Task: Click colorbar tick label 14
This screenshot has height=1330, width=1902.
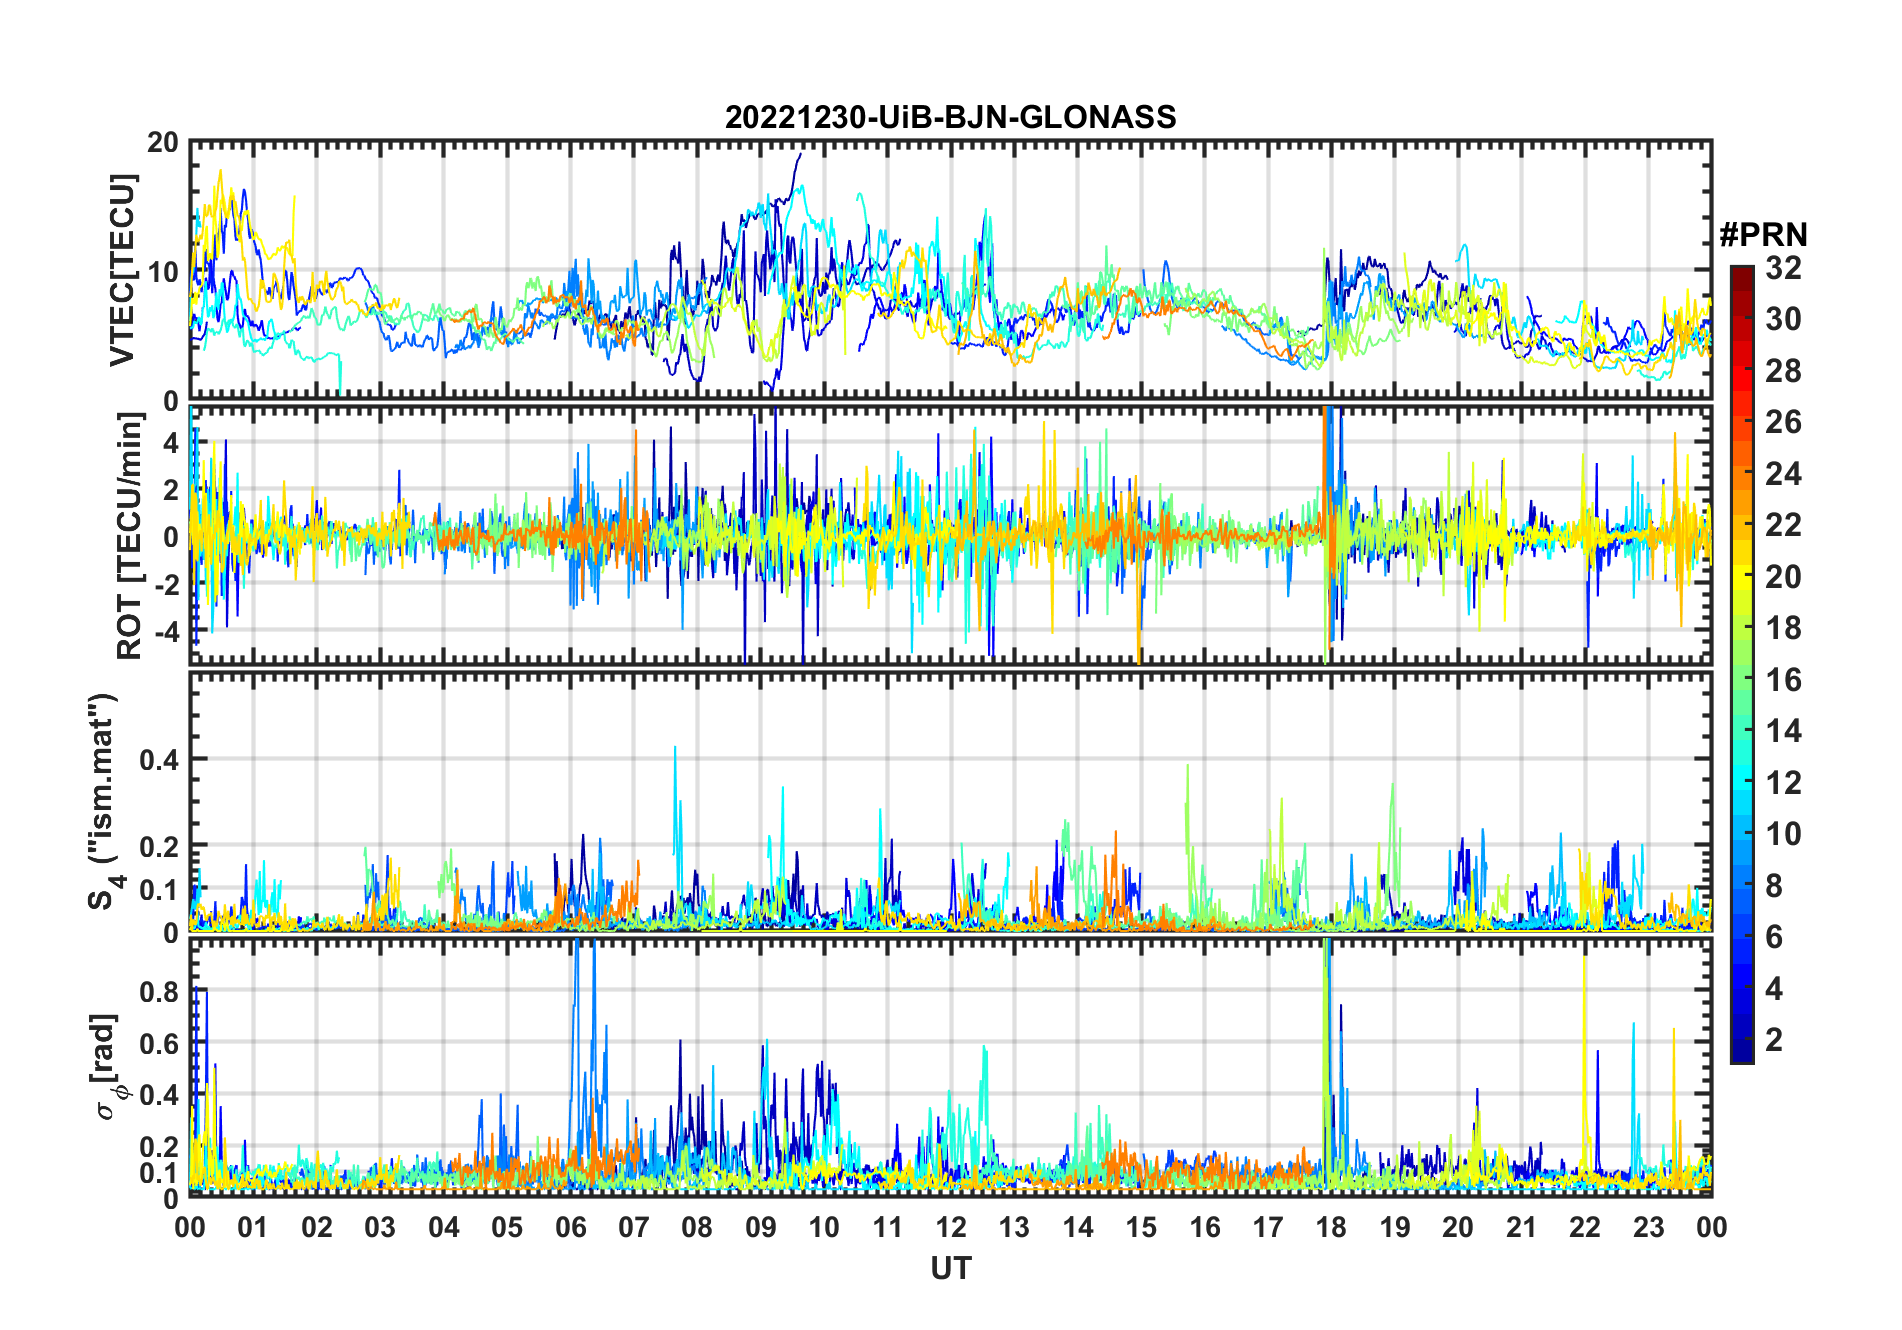Action: pyautogui.click(x=1783, y=731)
